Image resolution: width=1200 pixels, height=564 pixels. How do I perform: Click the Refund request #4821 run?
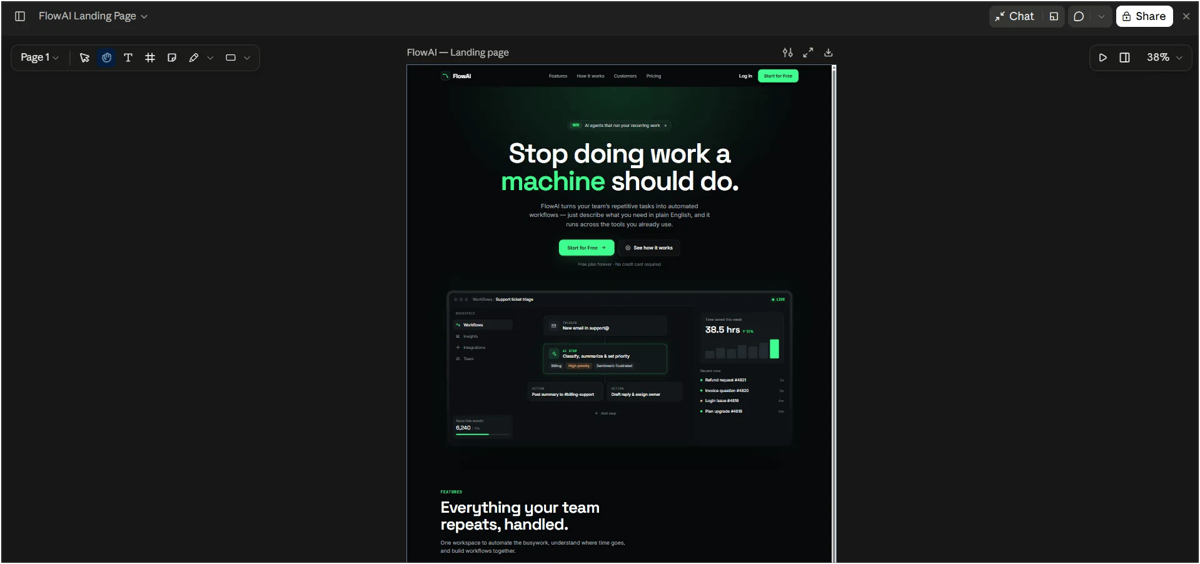pos(742,380)
